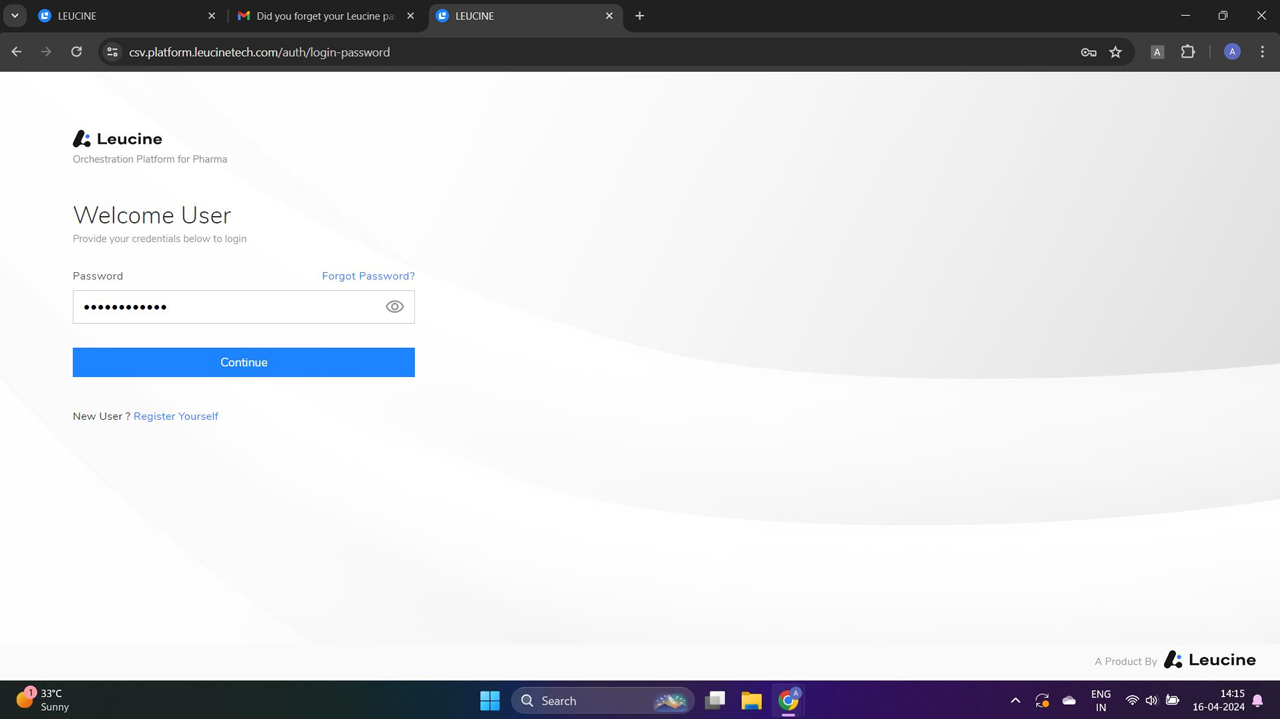Click inside the Password input field
The height and width of the screenshot is (719, 1280).
tap(243, 307)
